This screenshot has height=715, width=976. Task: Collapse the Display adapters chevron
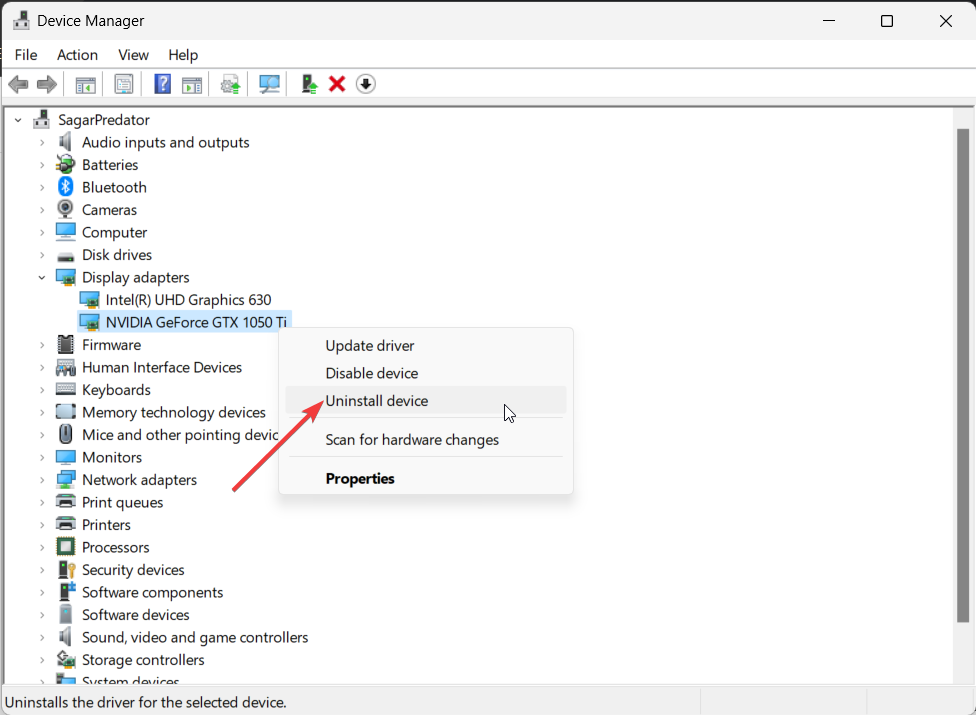click(x=42, y=278)
